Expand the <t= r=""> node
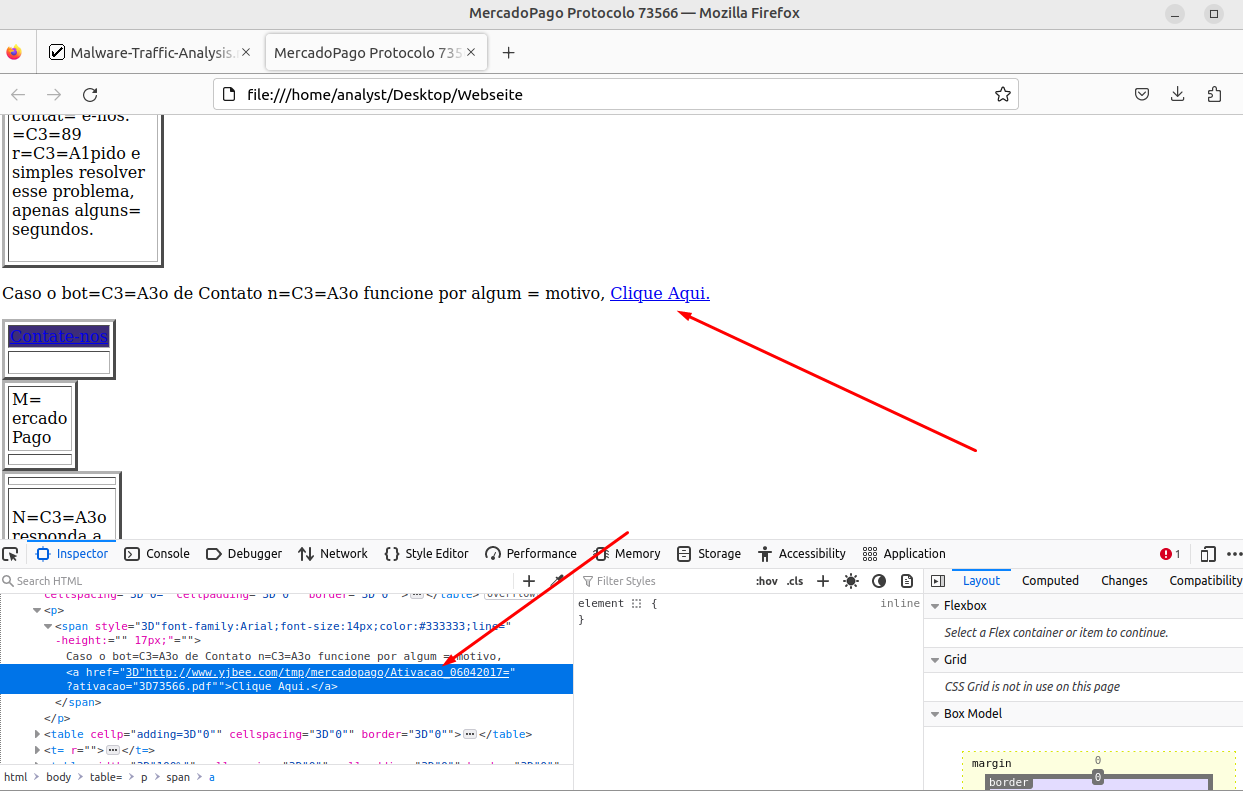The image size is (1243, 791). pyautogui.click(x=38, y=750)
